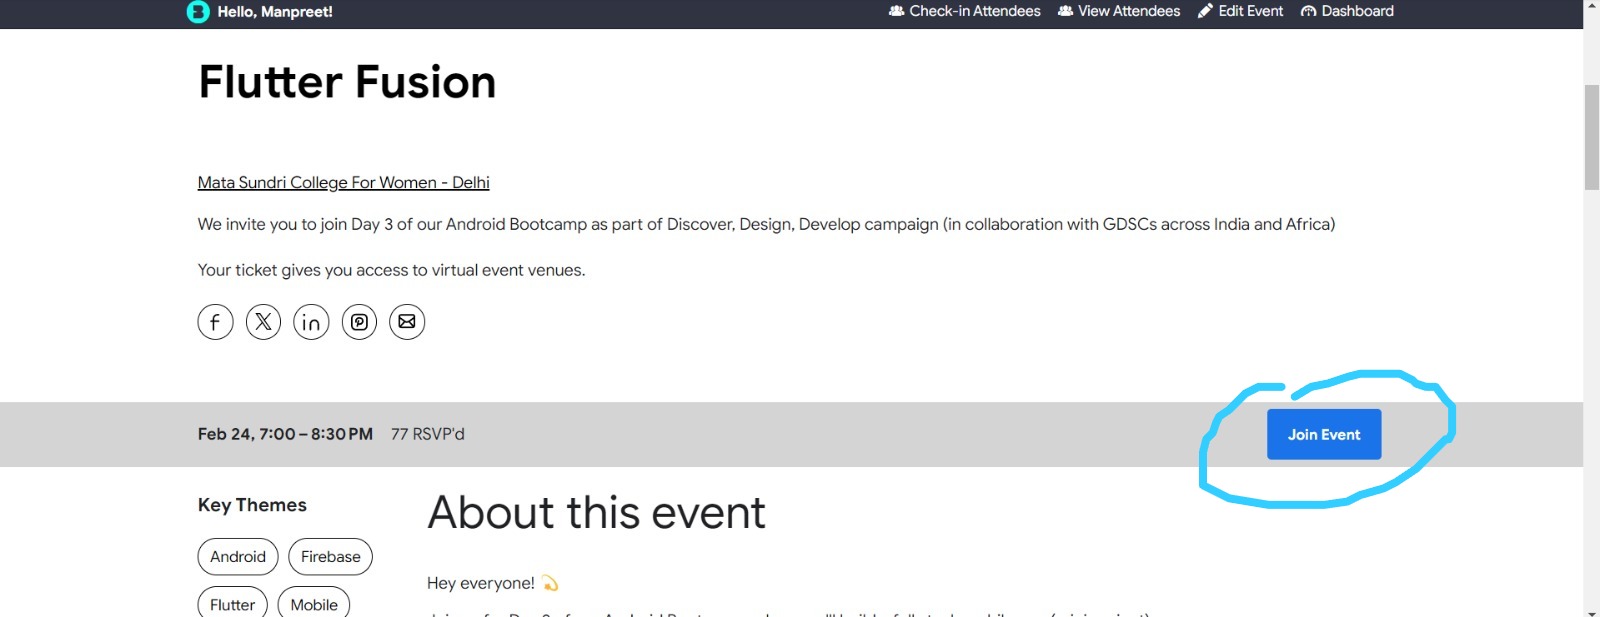The height and width of the screenshot is (617, 1600).
Task: Click the pencil icon for Edit Event
Action: pyautogui.click(x=1205, y=11)
